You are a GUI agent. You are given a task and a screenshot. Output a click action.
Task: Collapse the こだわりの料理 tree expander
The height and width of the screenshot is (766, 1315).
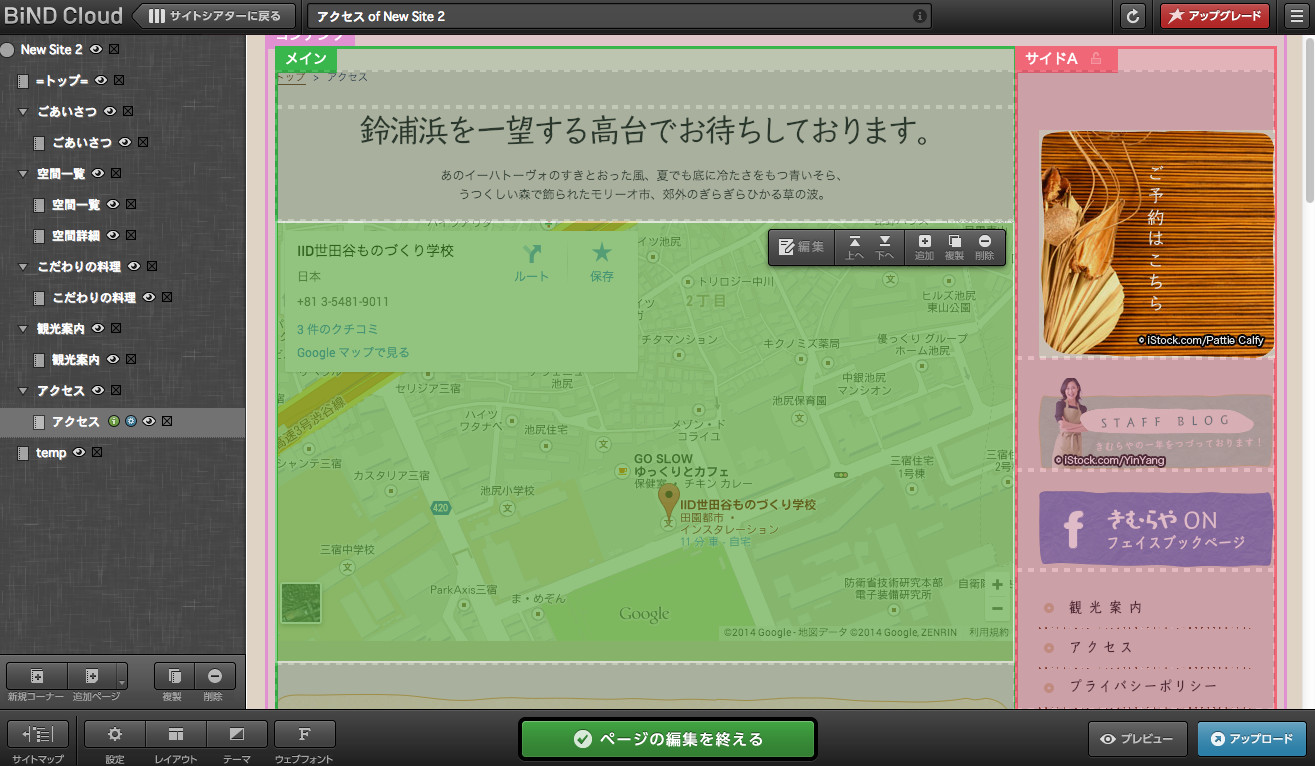pyautogui.click(x=22, y=266)
